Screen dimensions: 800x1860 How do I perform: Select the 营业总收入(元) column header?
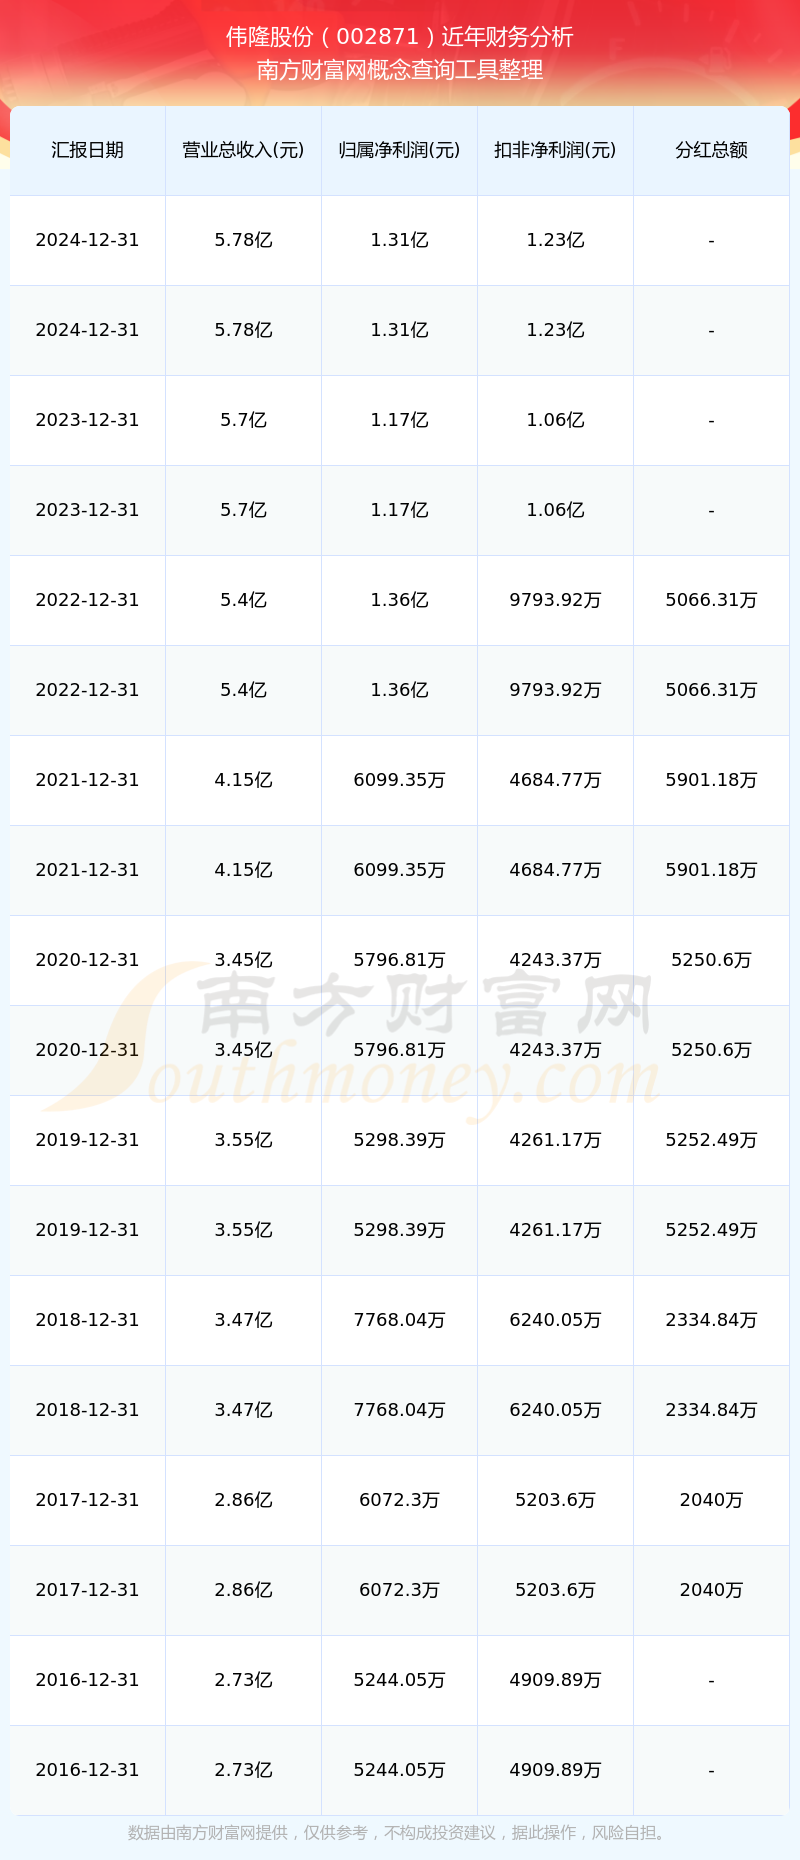243,150
